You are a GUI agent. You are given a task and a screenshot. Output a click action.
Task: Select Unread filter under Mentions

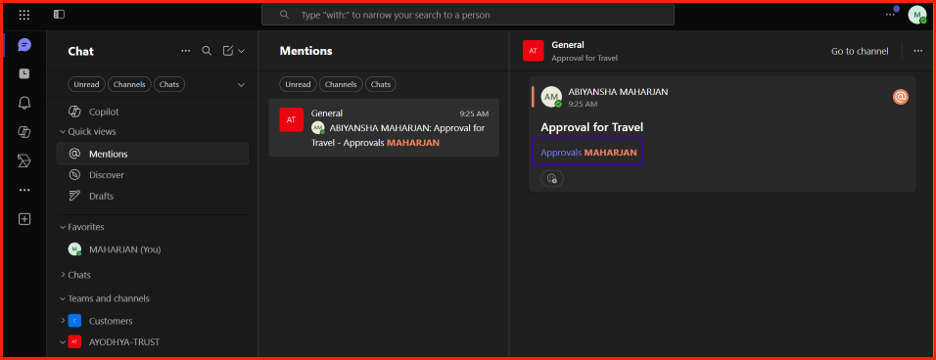[x=298, y=85]
